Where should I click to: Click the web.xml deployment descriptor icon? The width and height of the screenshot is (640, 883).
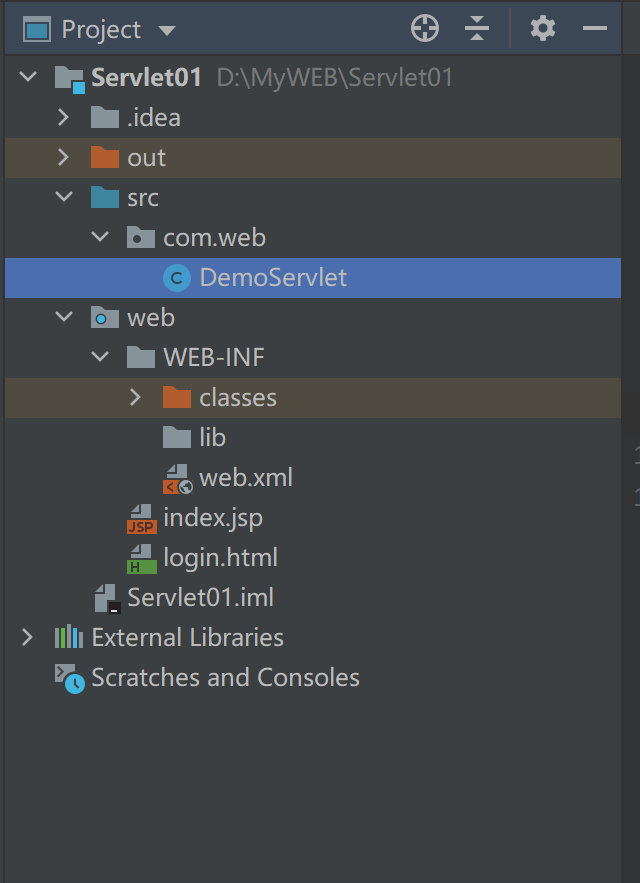pyautogui.click(x=176, y=477)
